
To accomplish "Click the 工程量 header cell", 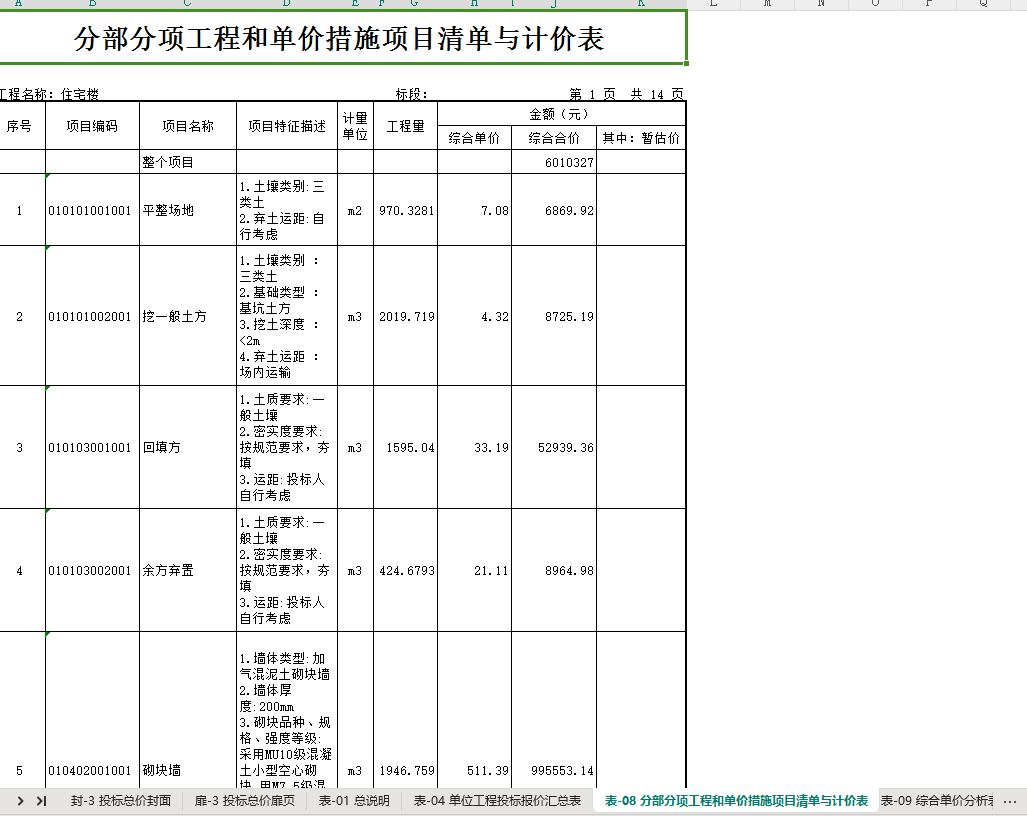I will coord(405,126).
